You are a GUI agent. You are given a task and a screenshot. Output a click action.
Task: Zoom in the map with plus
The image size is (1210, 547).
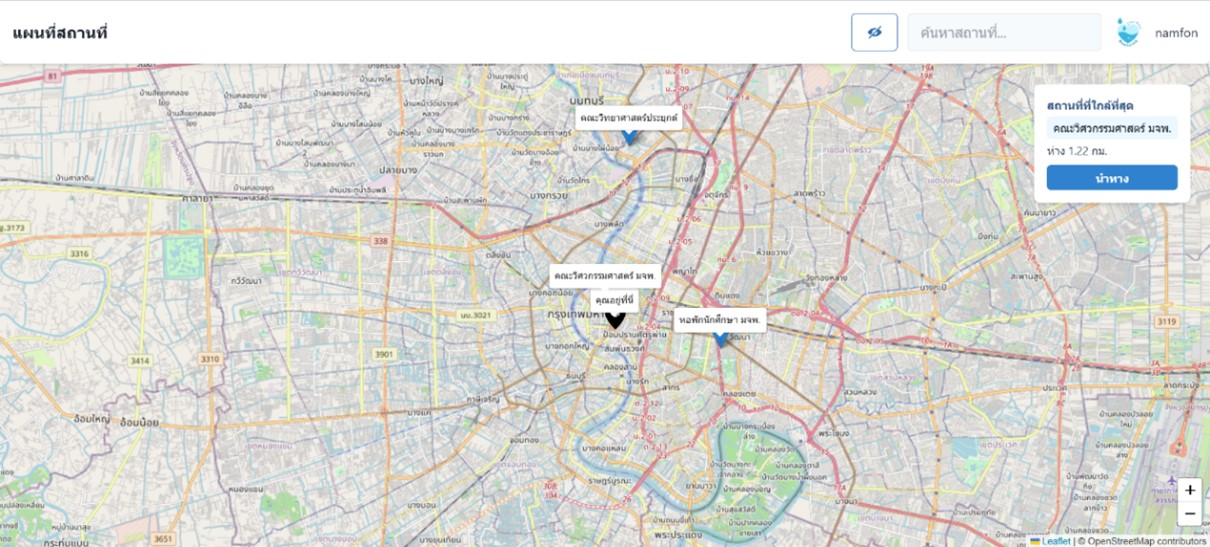[x=1190, y=490]
